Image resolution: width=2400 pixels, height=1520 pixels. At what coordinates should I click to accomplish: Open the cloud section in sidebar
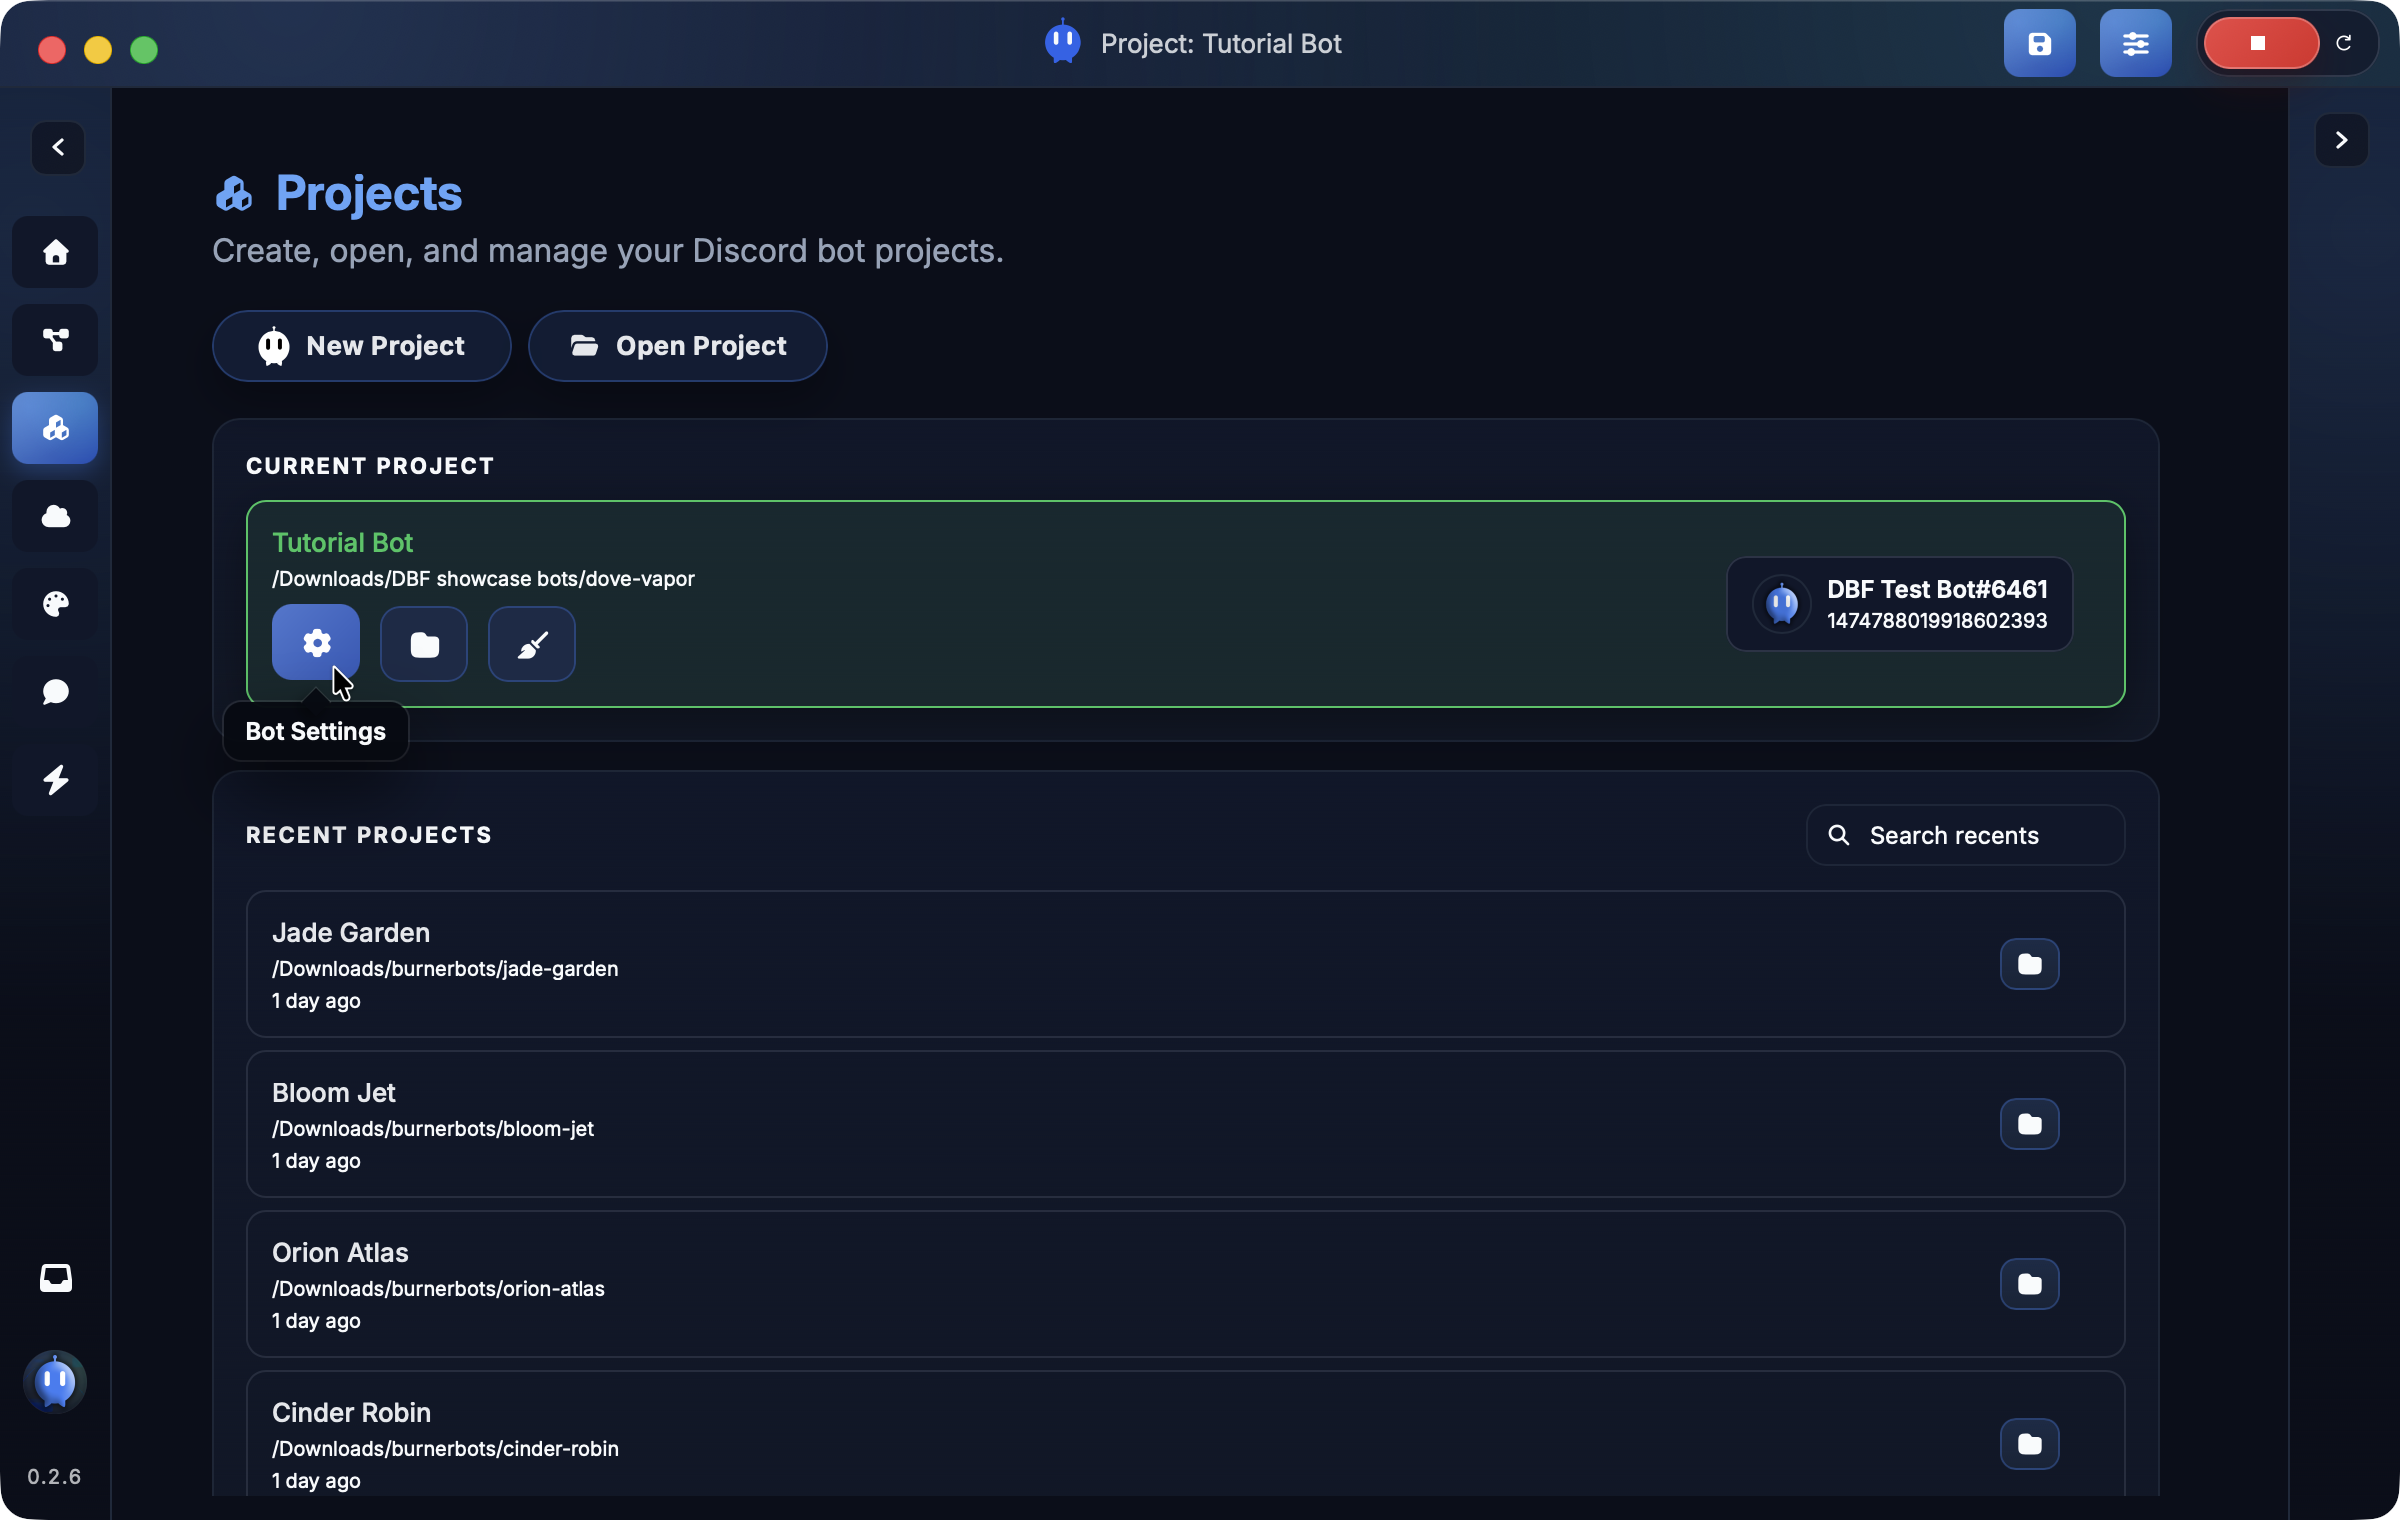pyautogui.click(x=55, y=516)
